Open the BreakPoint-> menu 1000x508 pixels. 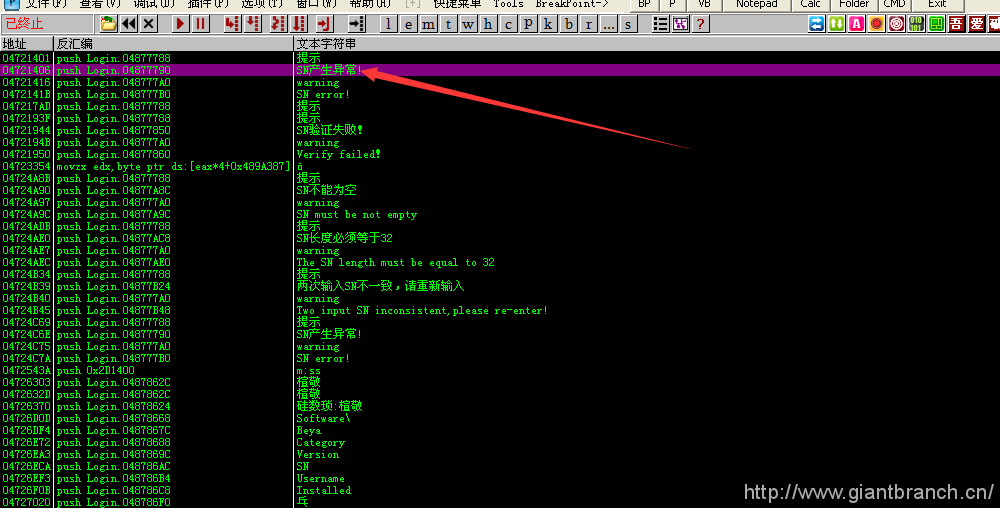point(572,4)
